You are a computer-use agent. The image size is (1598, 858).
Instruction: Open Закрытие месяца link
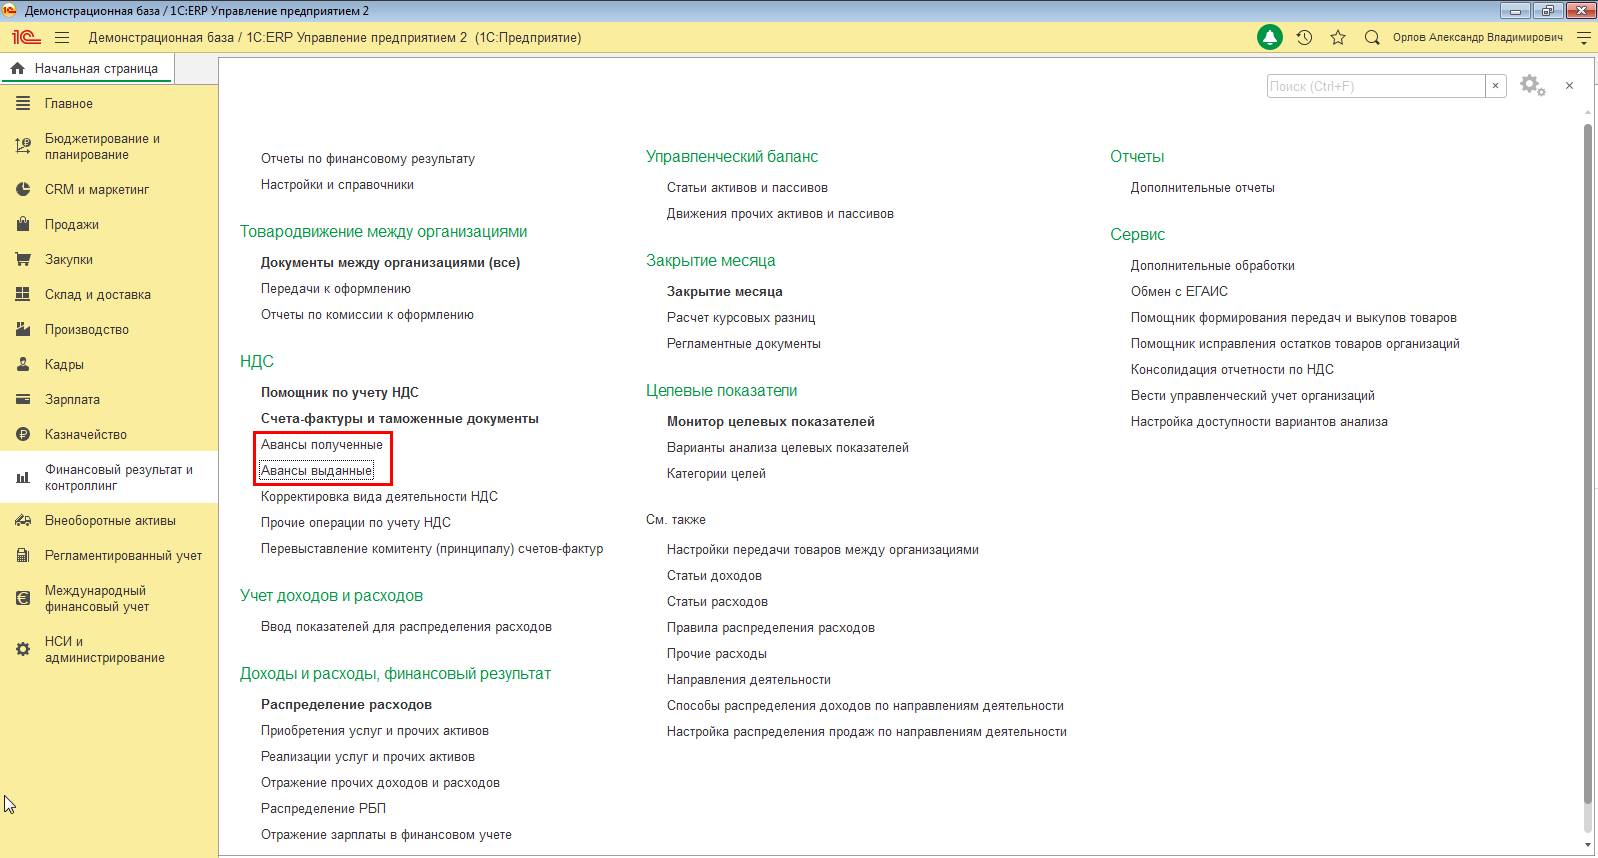point(725,292)
